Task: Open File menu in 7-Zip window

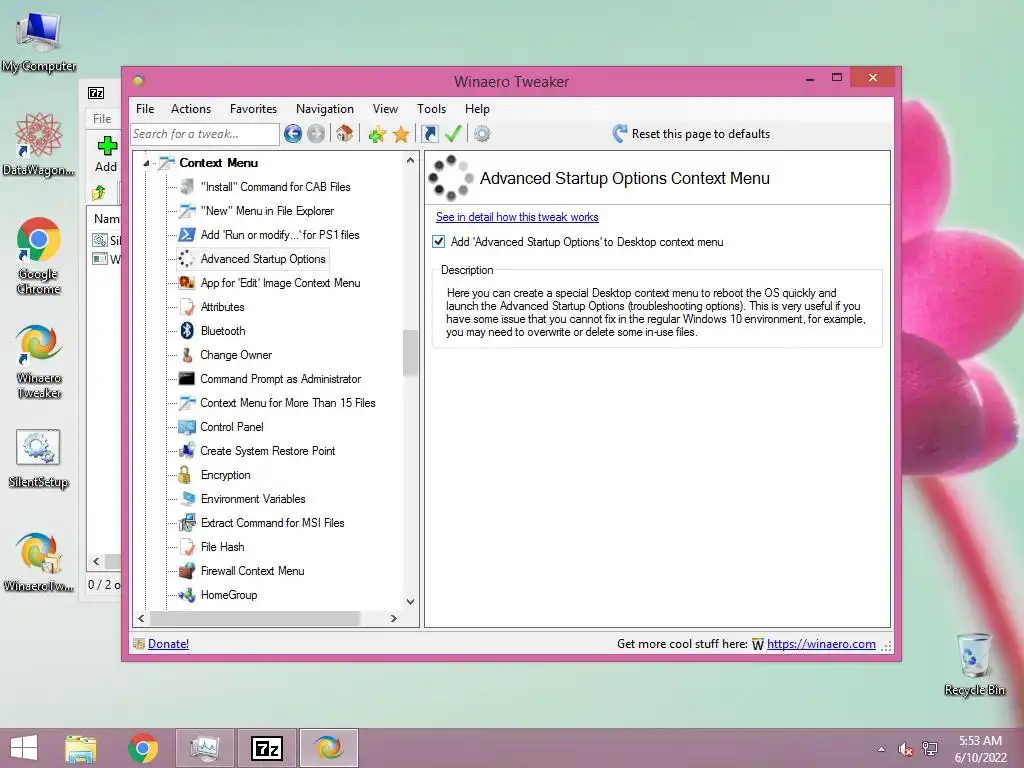Action: [x=102, y=119]
